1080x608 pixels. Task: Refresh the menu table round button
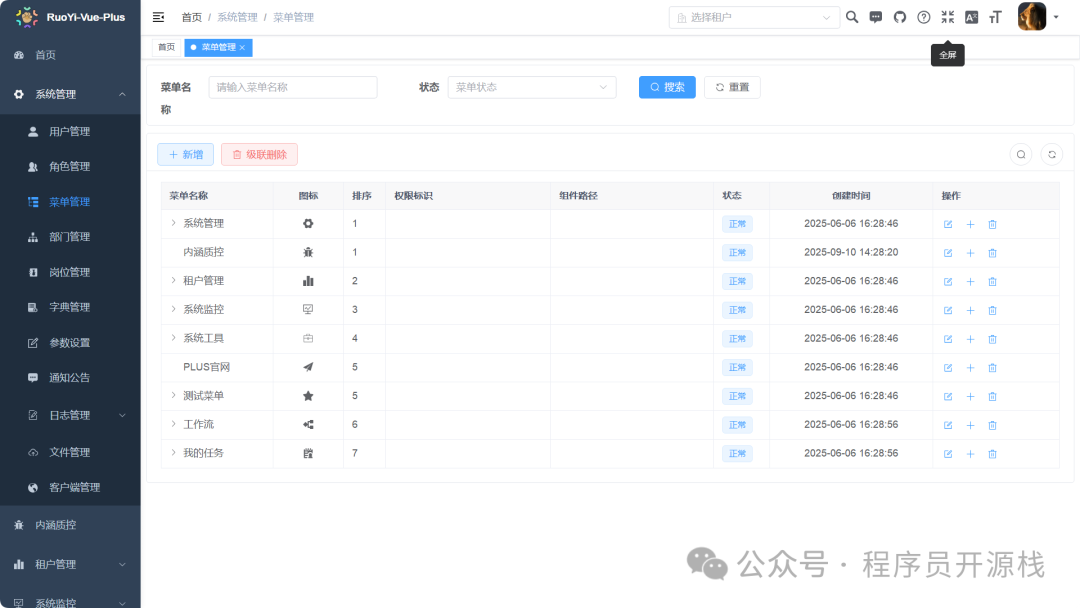pos(1052,154)
